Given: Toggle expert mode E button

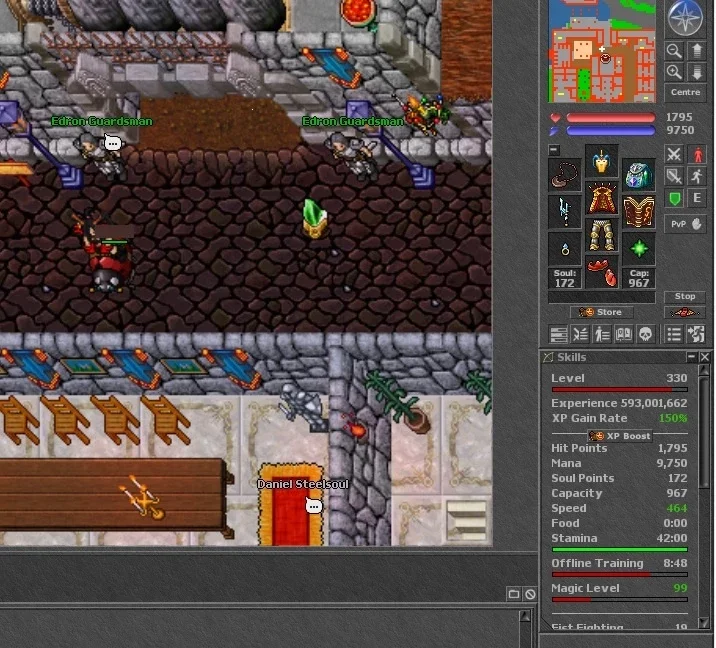Looking at the screenshot, I should [697, 198].
